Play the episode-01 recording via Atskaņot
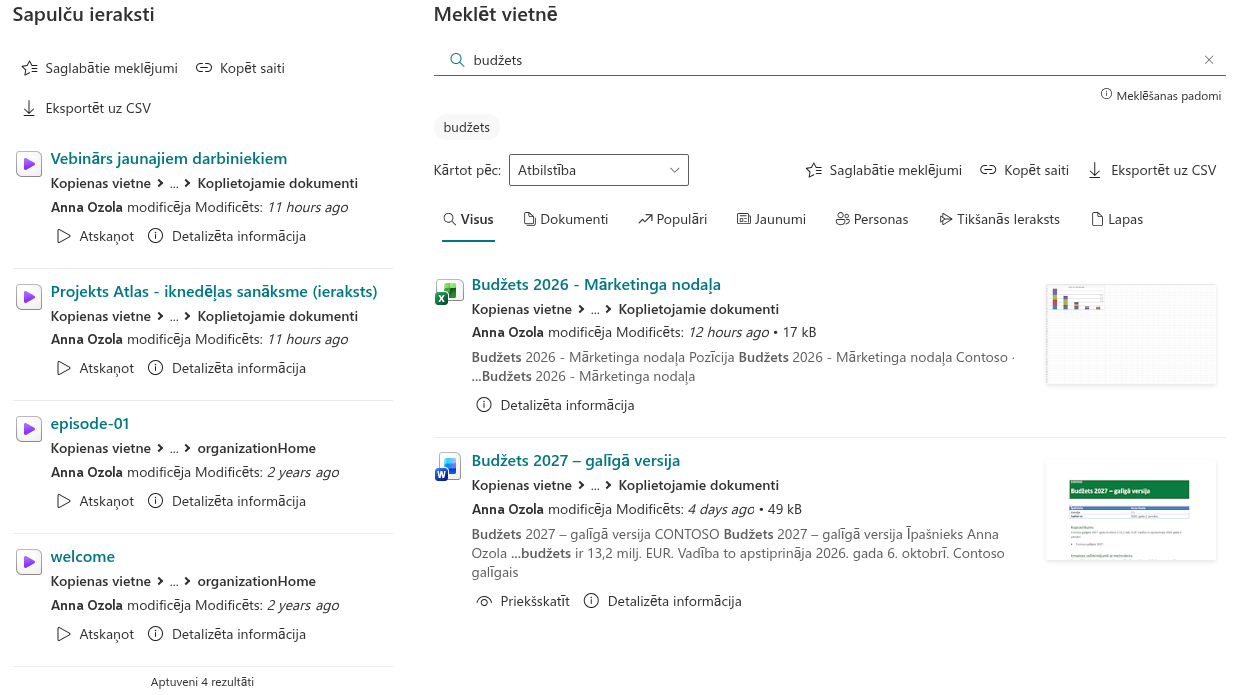Viewport: 1247px width, 695px height. 94,501
